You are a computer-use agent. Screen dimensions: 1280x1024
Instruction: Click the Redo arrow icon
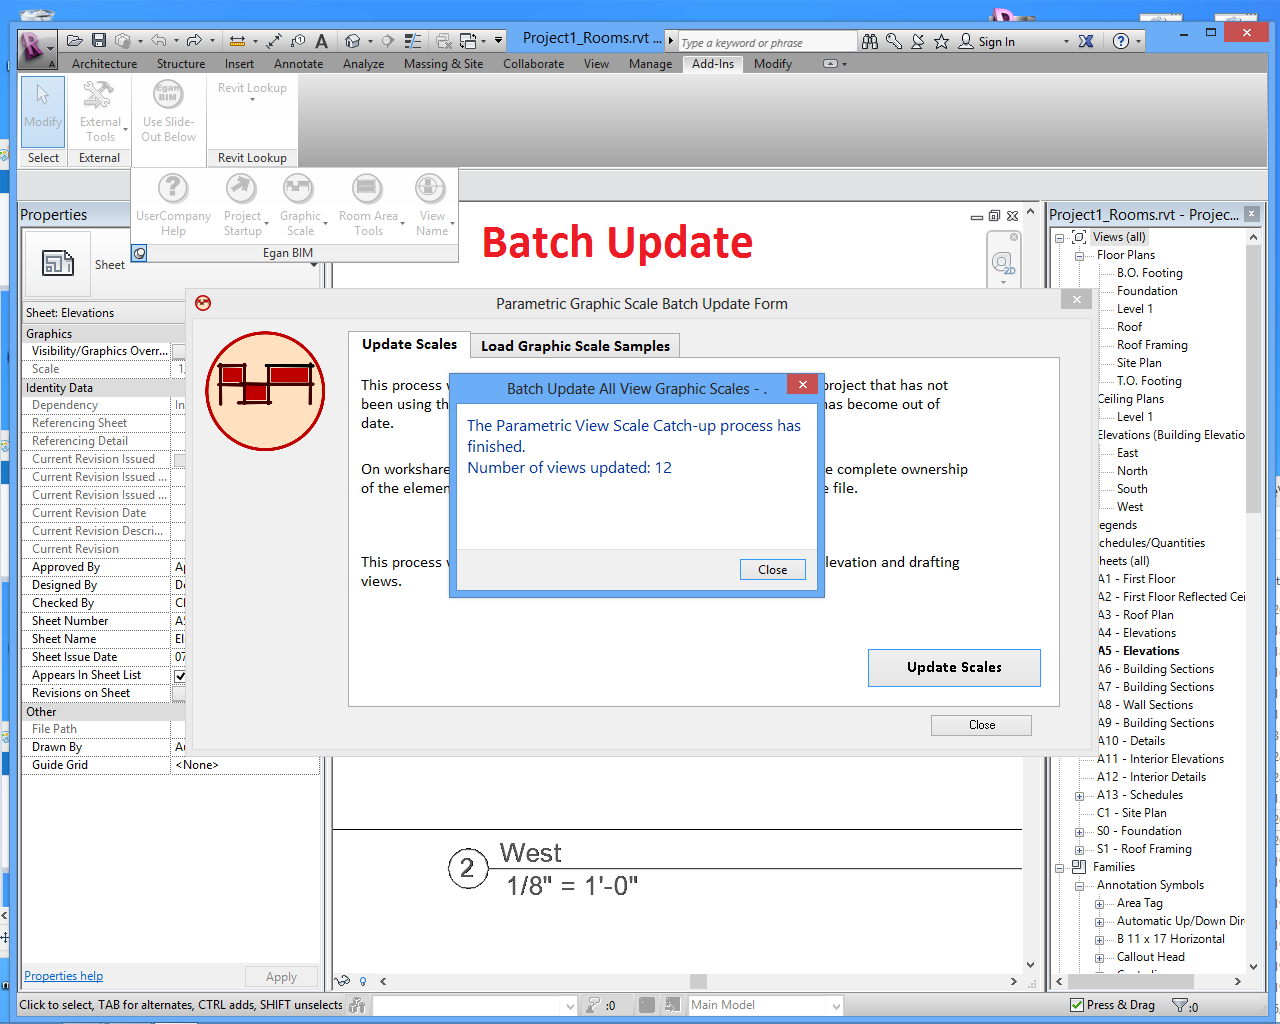click(194, 41)
